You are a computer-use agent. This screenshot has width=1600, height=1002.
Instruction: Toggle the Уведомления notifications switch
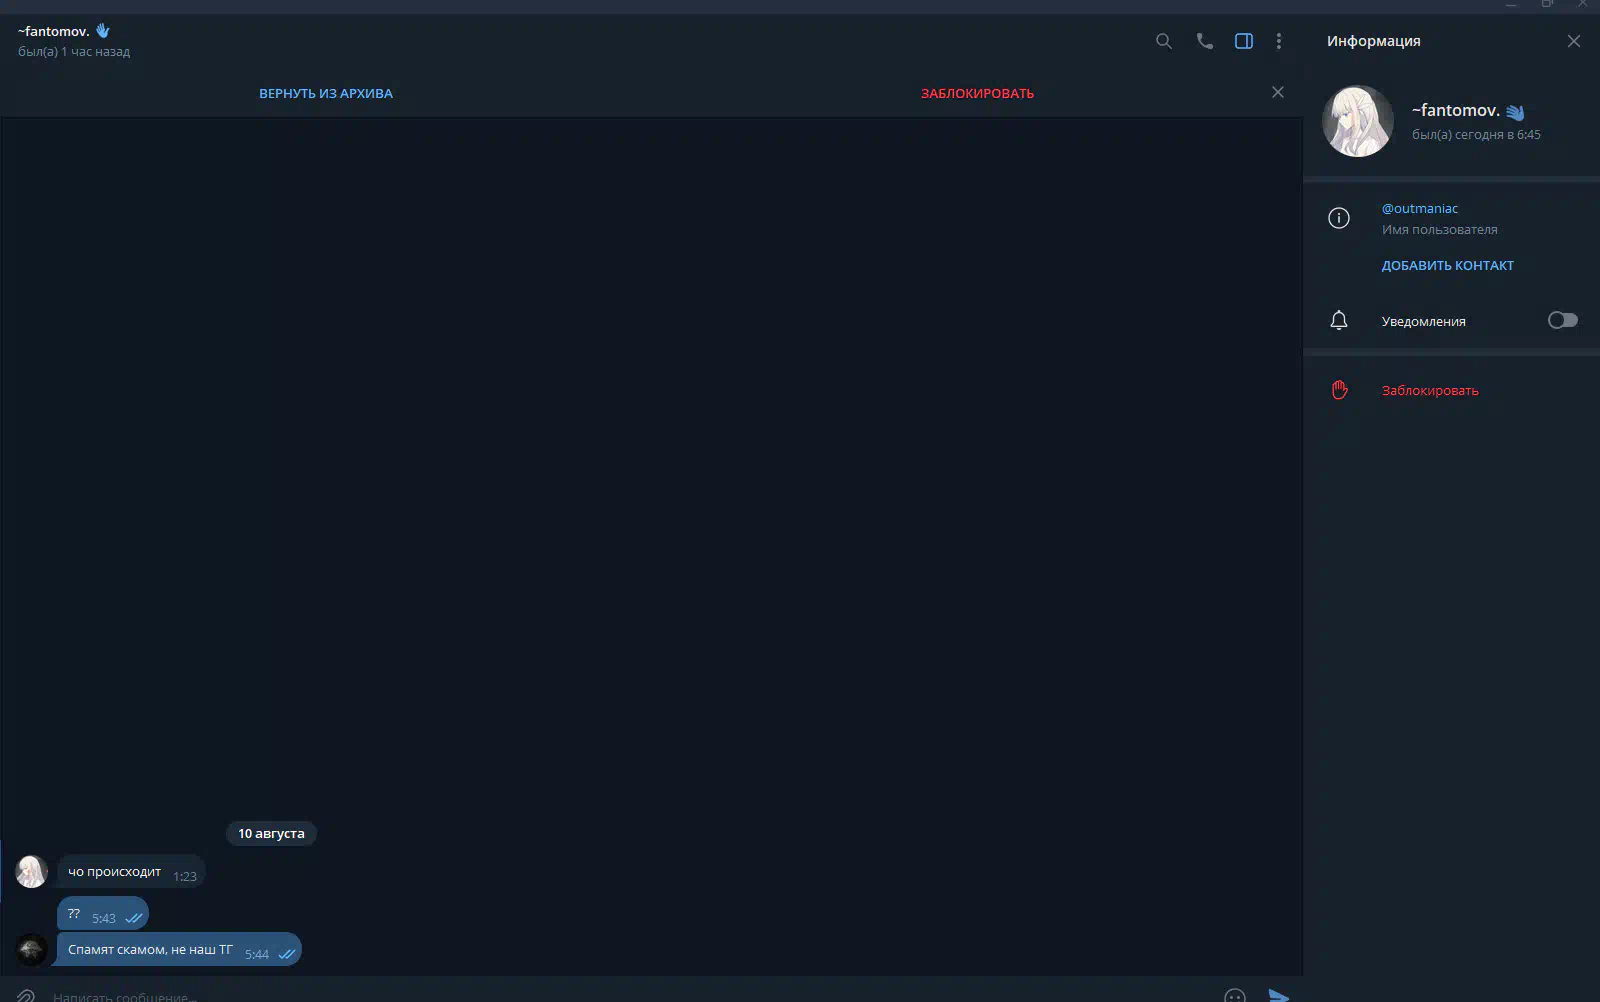tap(1562, 320)
